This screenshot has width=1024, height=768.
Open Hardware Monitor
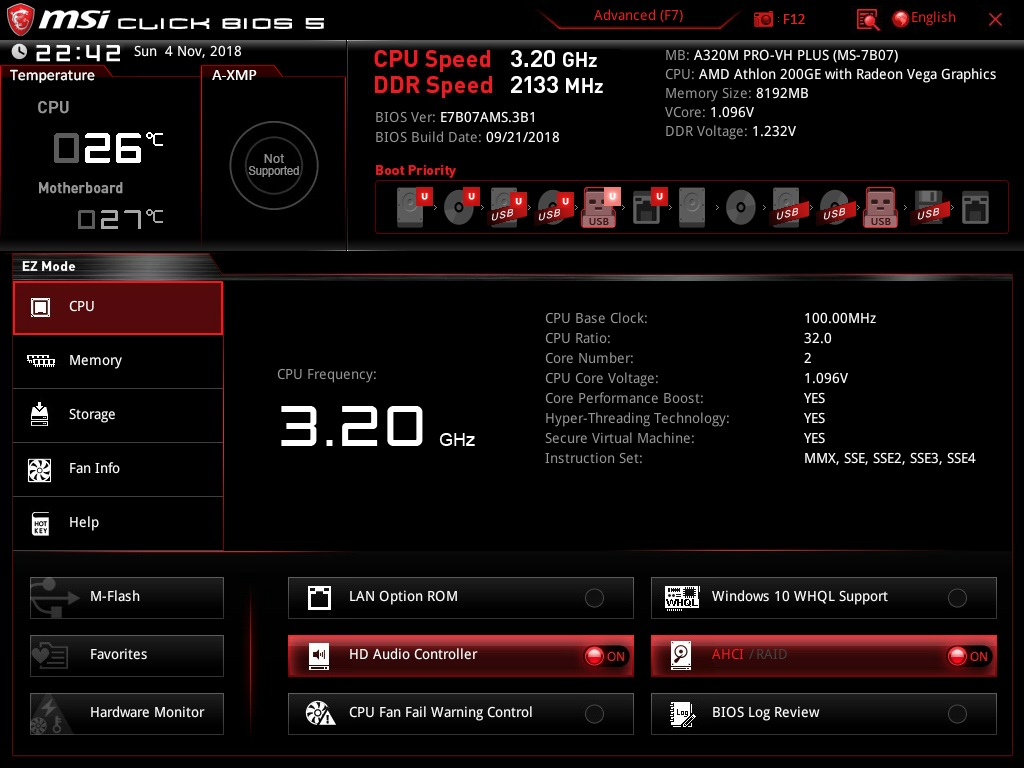127,714
